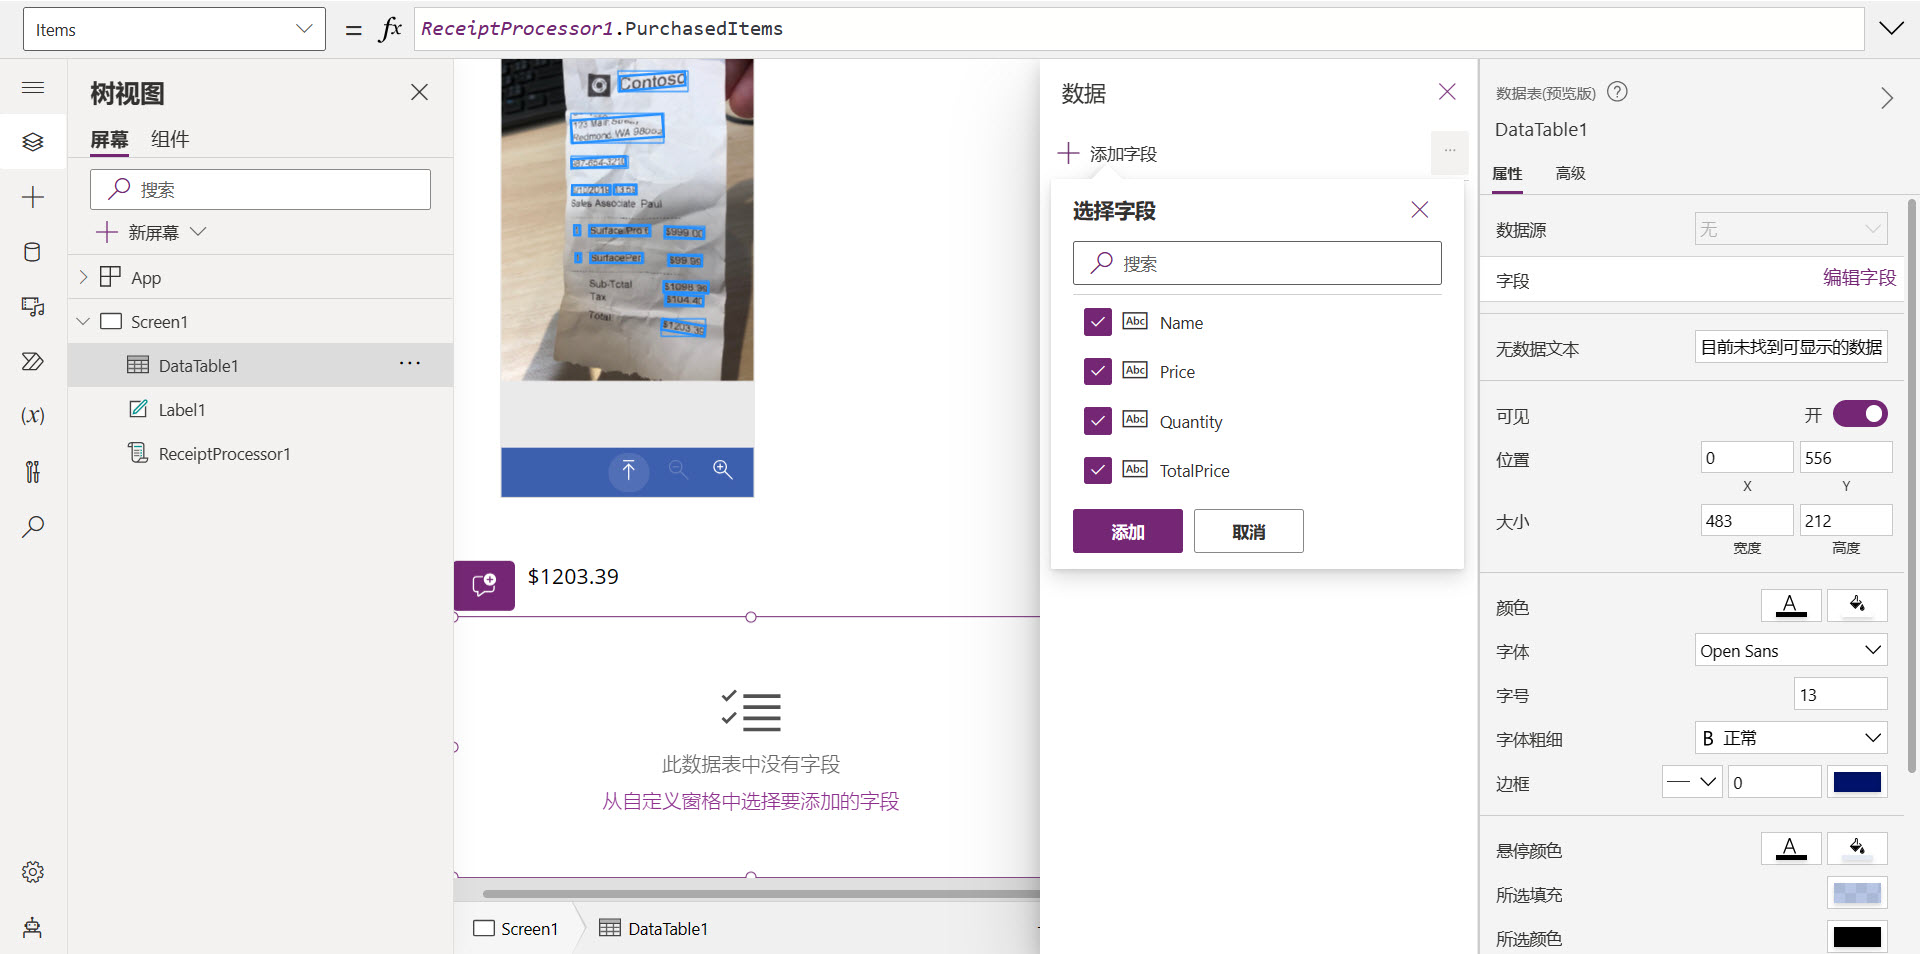Open the Search magnifier in rail
The height and width of the screenshot is (954, 1920).
[x=33, y=526]
